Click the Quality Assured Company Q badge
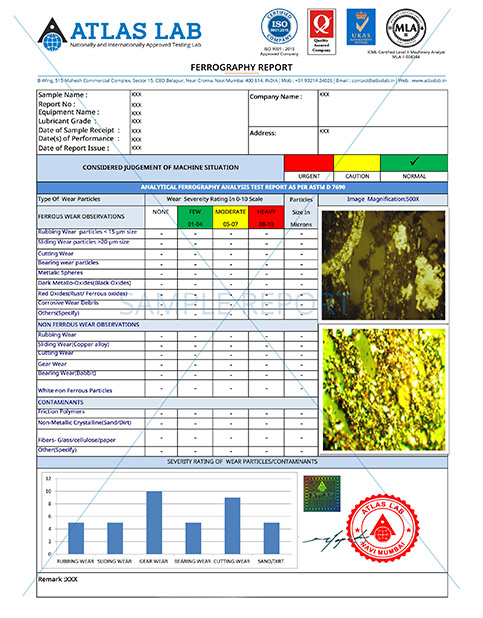 [321, 32]
